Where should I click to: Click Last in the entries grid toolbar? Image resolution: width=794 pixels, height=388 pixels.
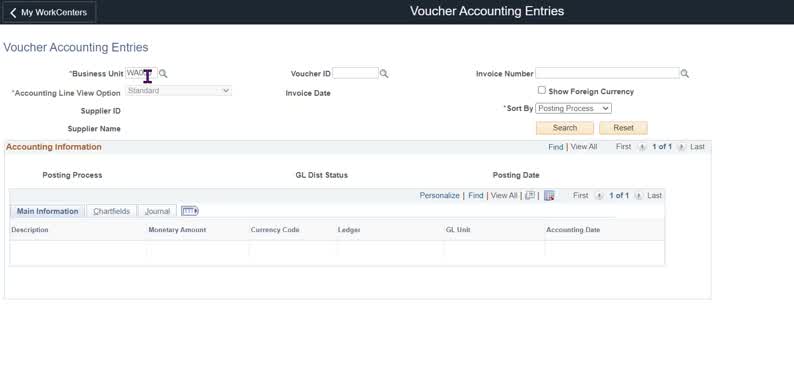coord(654,196)
